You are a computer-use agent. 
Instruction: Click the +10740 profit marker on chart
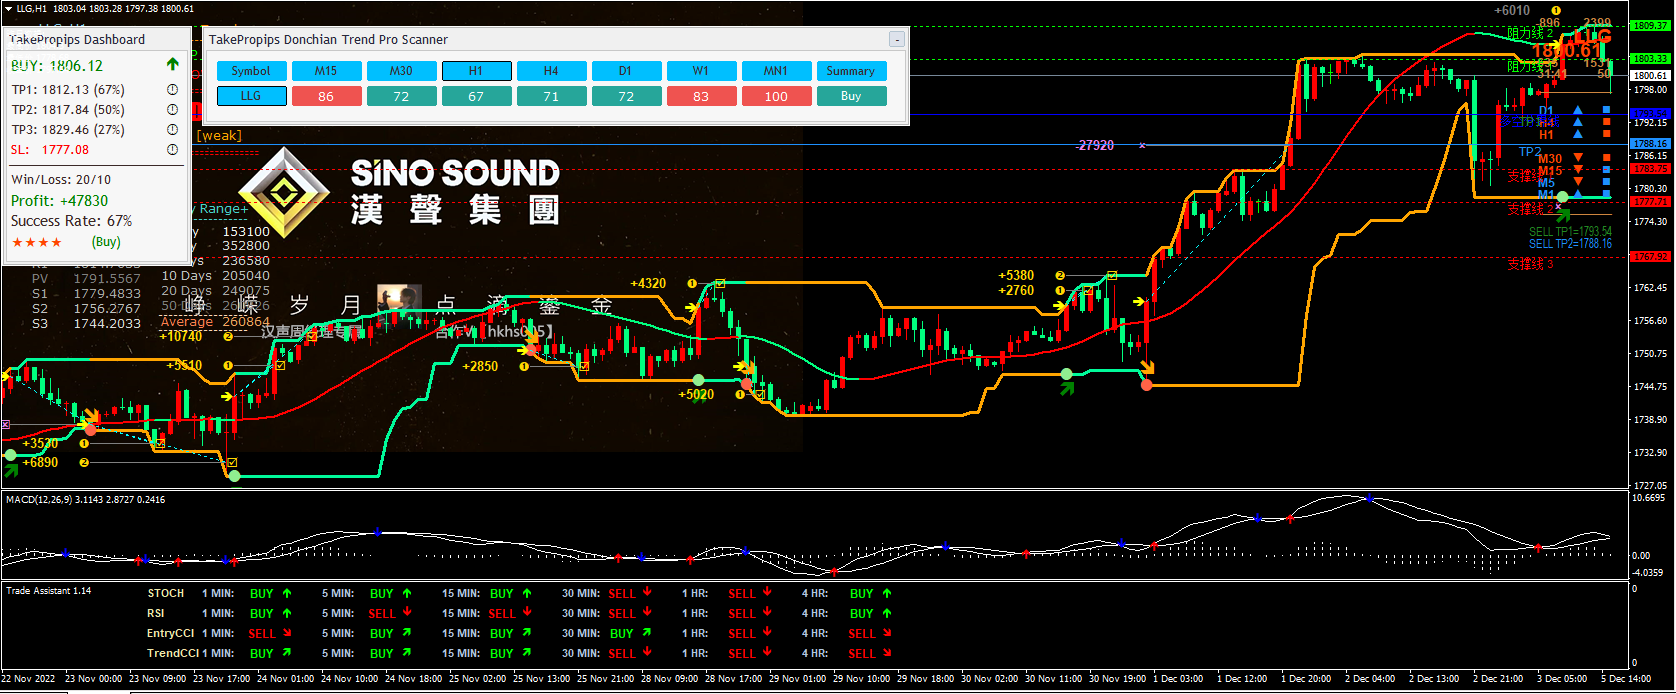tap(181, 336)
